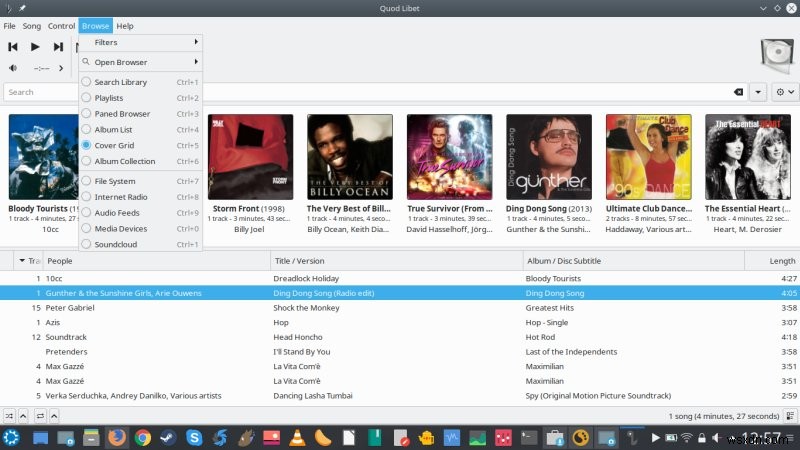Image resolution: width=800 pixels, height=450 pixels.
Task: Play the current song
Action: [35, 47]
